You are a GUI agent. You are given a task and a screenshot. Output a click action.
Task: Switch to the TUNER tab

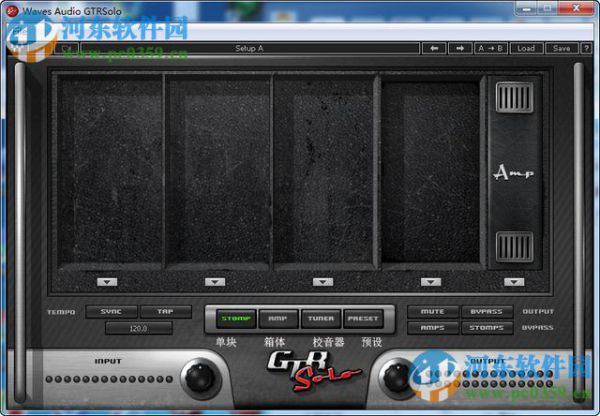point(321,318)
